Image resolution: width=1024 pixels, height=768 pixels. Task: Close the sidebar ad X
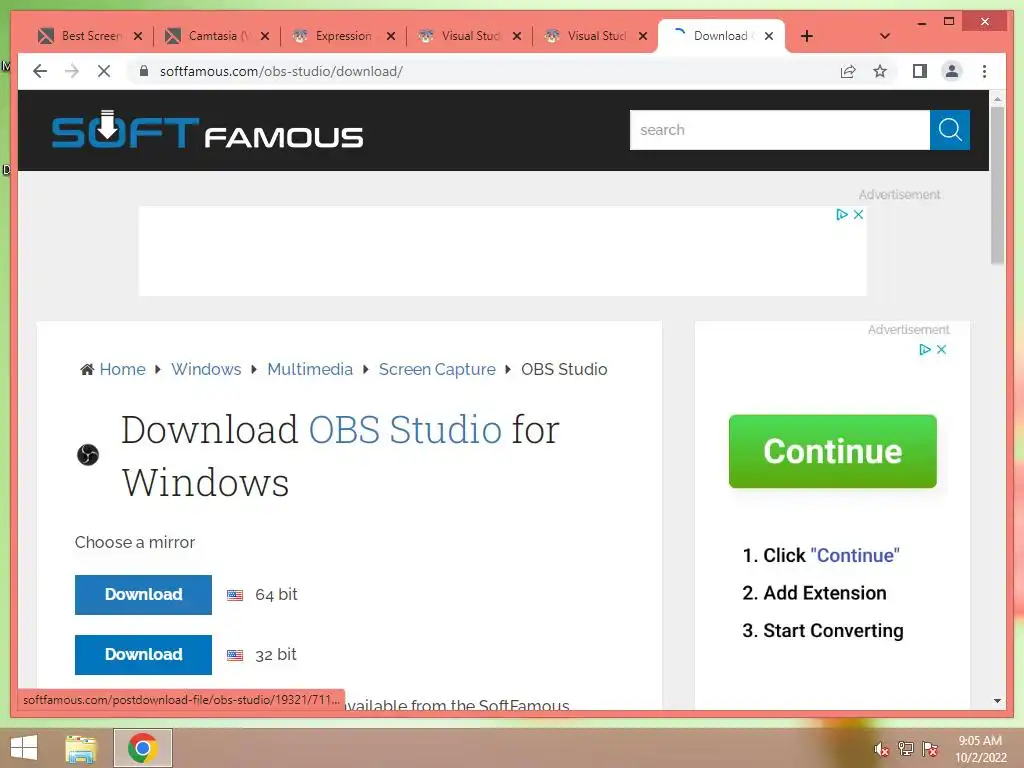pos(941,349)
